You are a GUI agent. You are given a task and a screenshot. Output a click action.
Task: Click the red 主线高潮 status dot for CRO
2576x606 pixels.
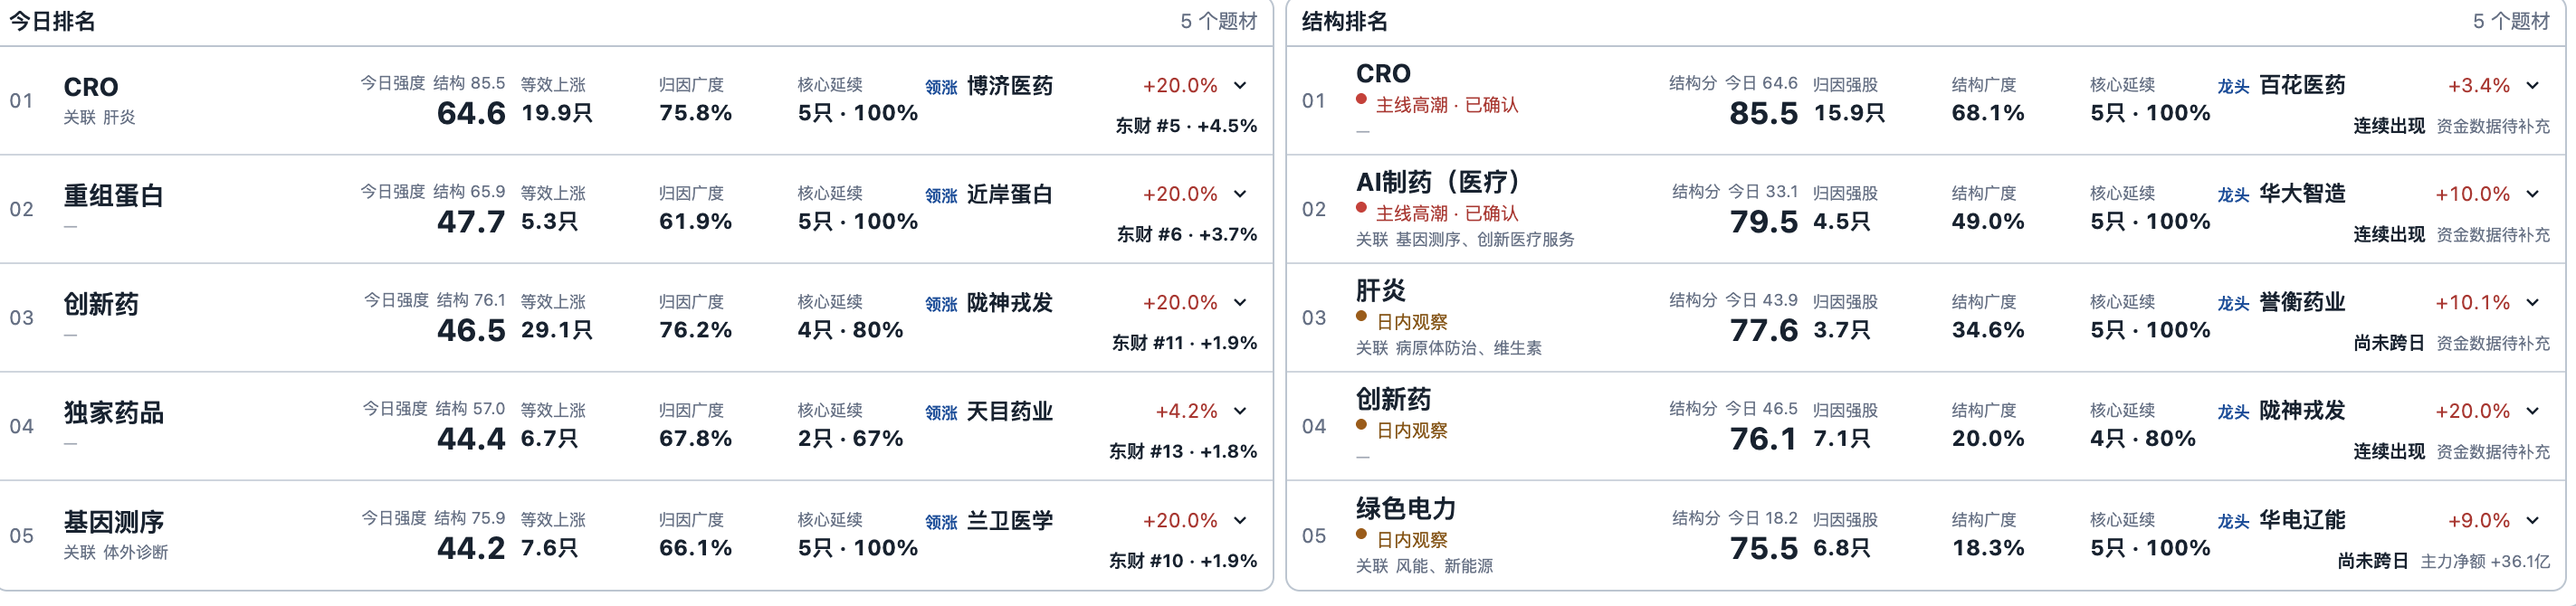pos(1362,99)
